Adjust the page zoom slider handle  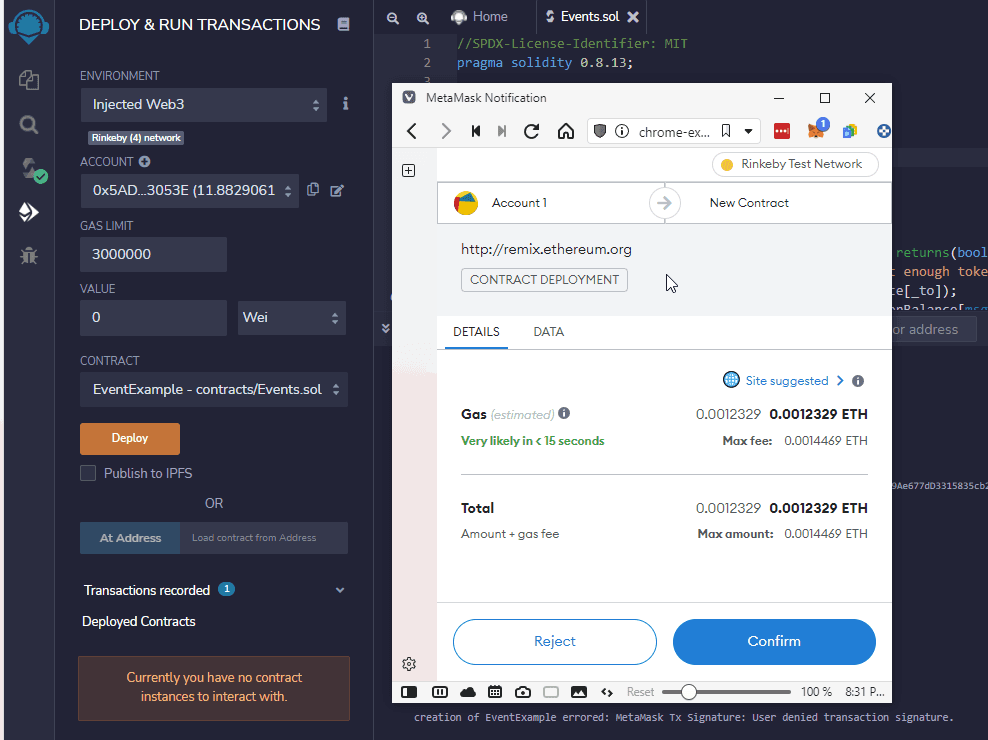[689, 692]
